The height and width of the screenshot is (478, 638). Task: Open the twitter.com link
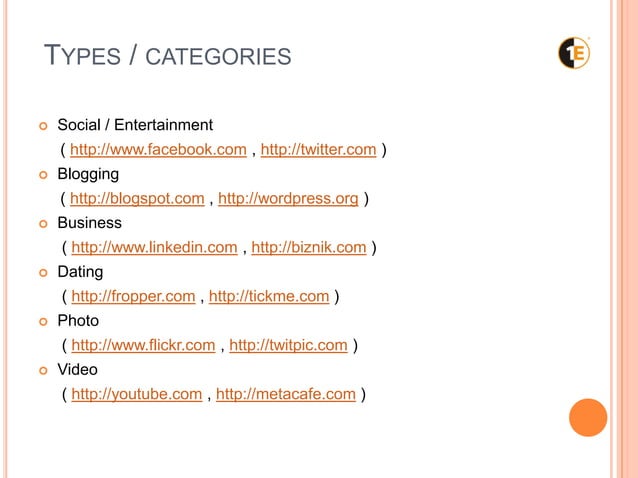[318, 150]
